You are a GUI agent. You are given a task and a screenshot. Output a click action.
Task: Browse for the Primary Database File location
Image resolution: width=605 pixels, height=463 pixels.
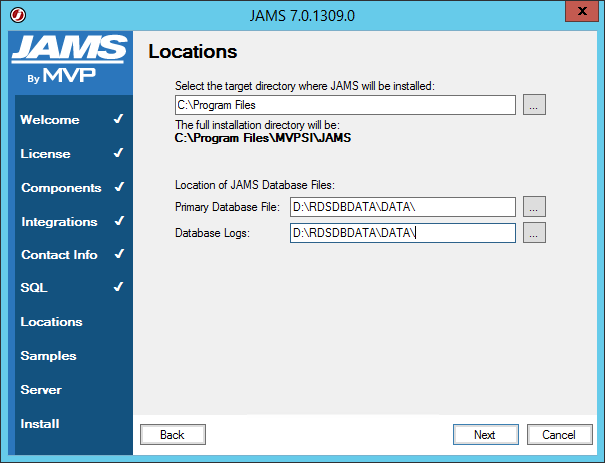click(534, 207)
